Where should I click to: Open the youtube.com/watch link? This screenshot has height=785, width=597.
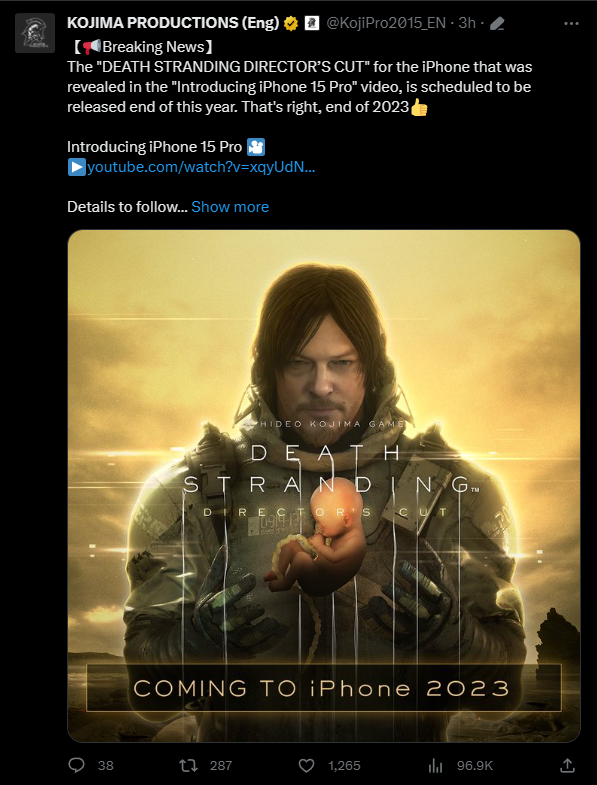(x=201, y=167)
